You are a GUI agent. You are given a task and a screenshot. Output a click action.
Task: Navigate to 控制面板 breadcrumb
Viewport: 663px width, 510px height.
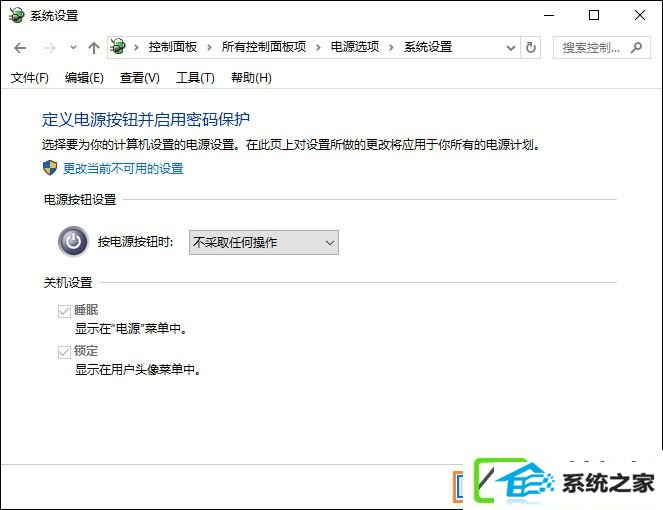click(x=173, y=47)
